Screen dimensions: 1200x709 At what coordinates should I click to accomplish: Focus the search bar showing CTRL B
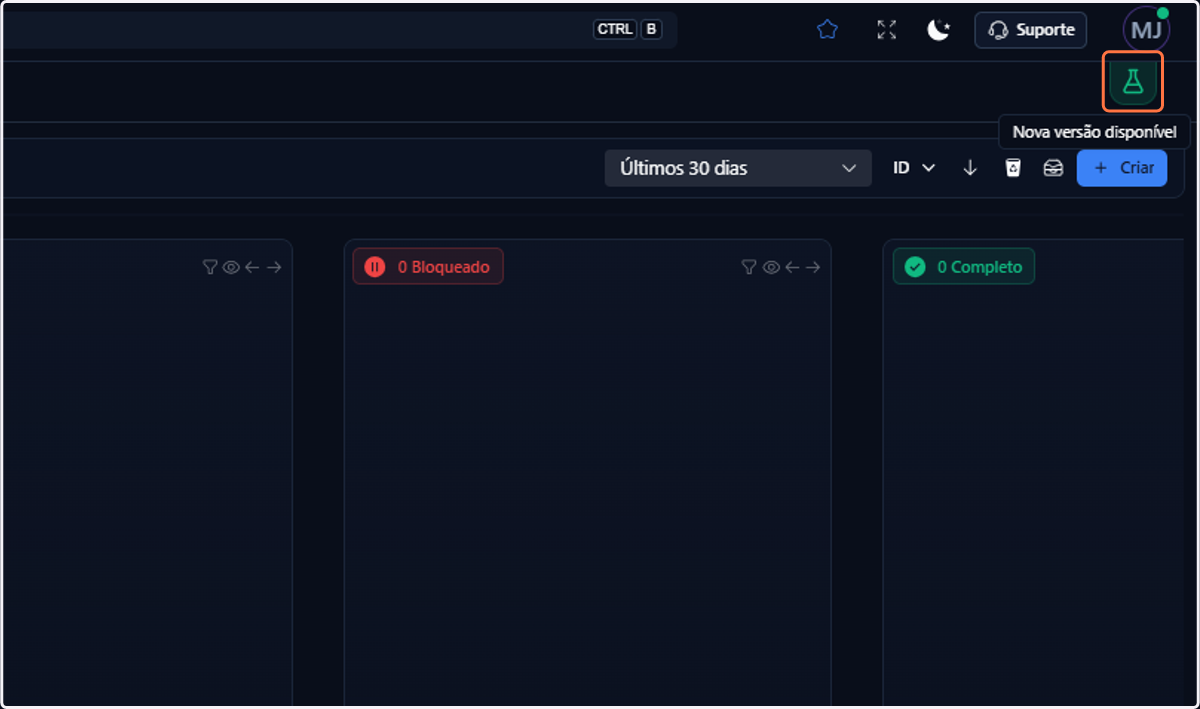[338, 30]
